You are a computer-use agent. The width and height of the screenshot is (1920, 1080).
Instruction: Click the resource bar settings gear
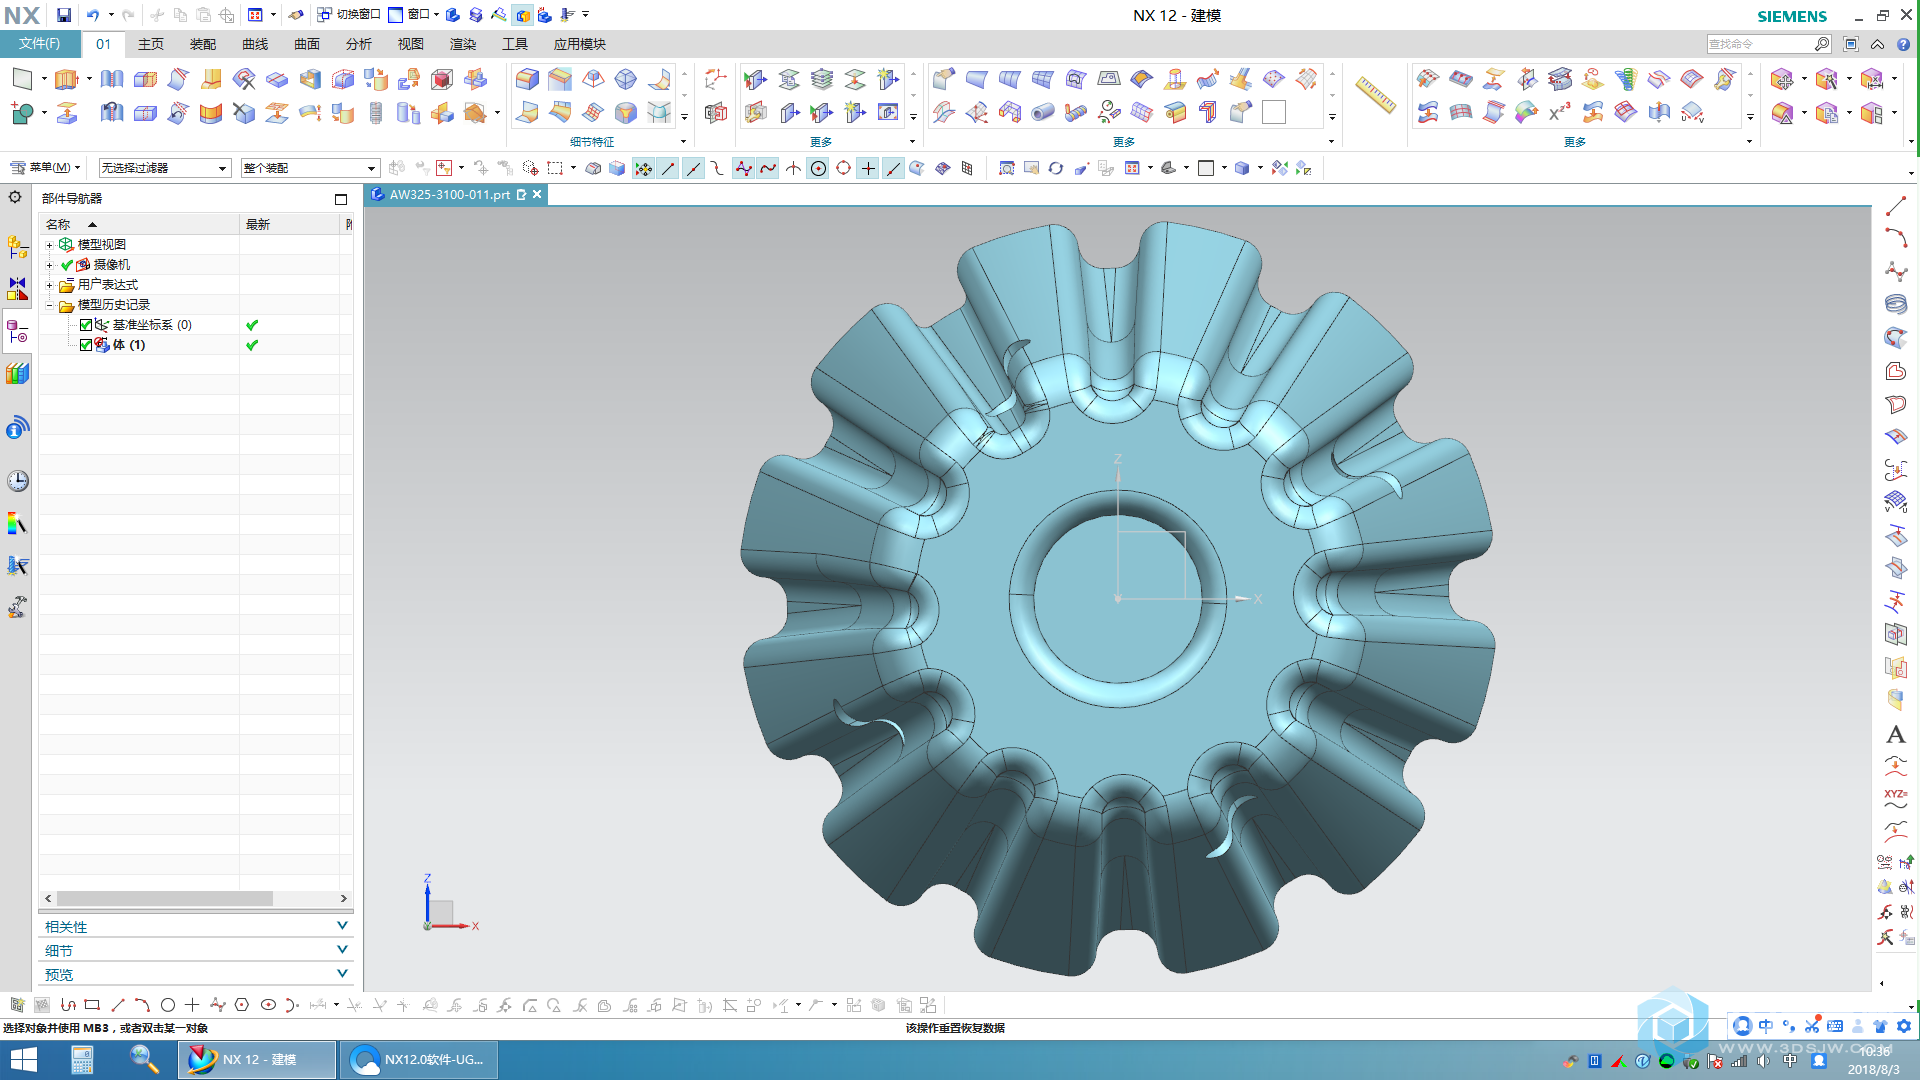click(x=15, y=197)
